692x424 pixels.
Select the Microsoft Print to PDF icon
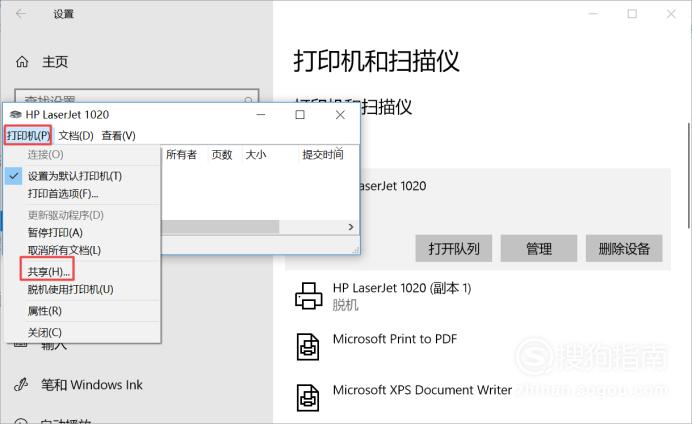(x=308, y=347)
